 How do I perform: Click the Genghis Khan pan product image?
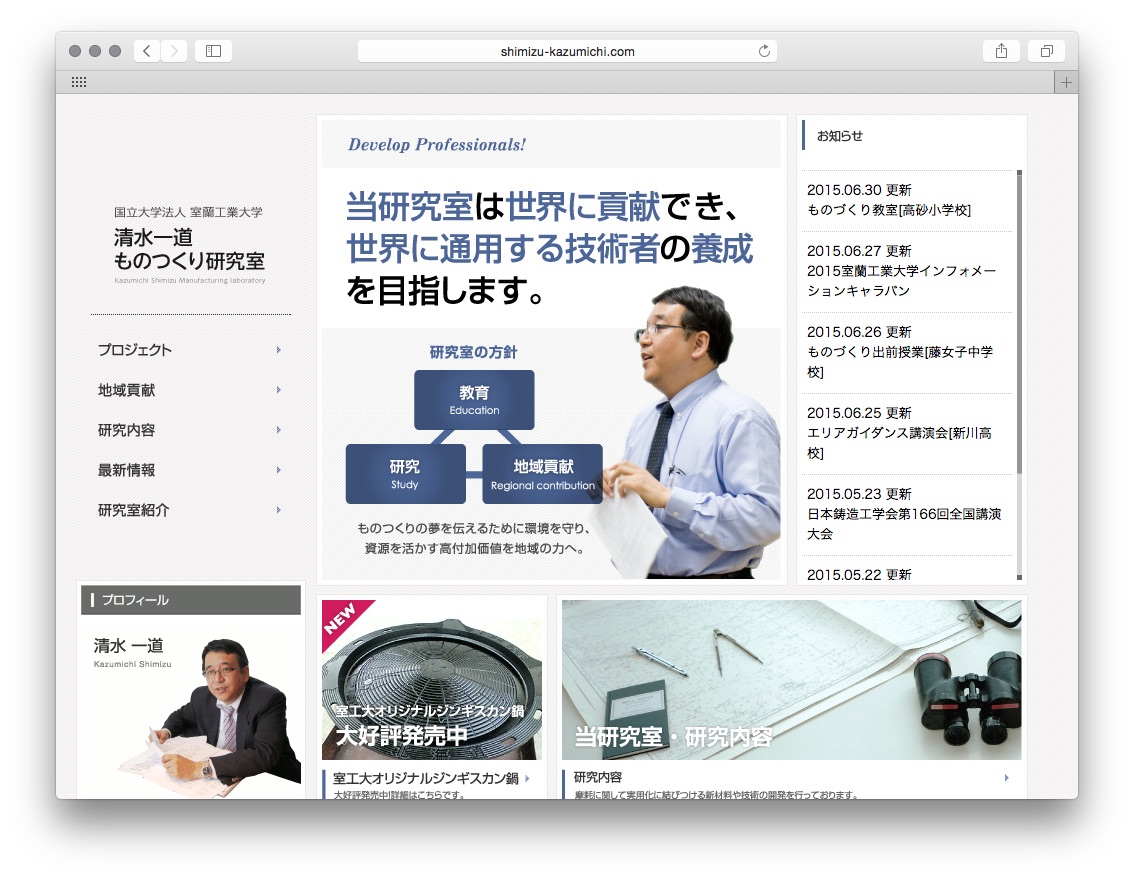coord(432,680)
